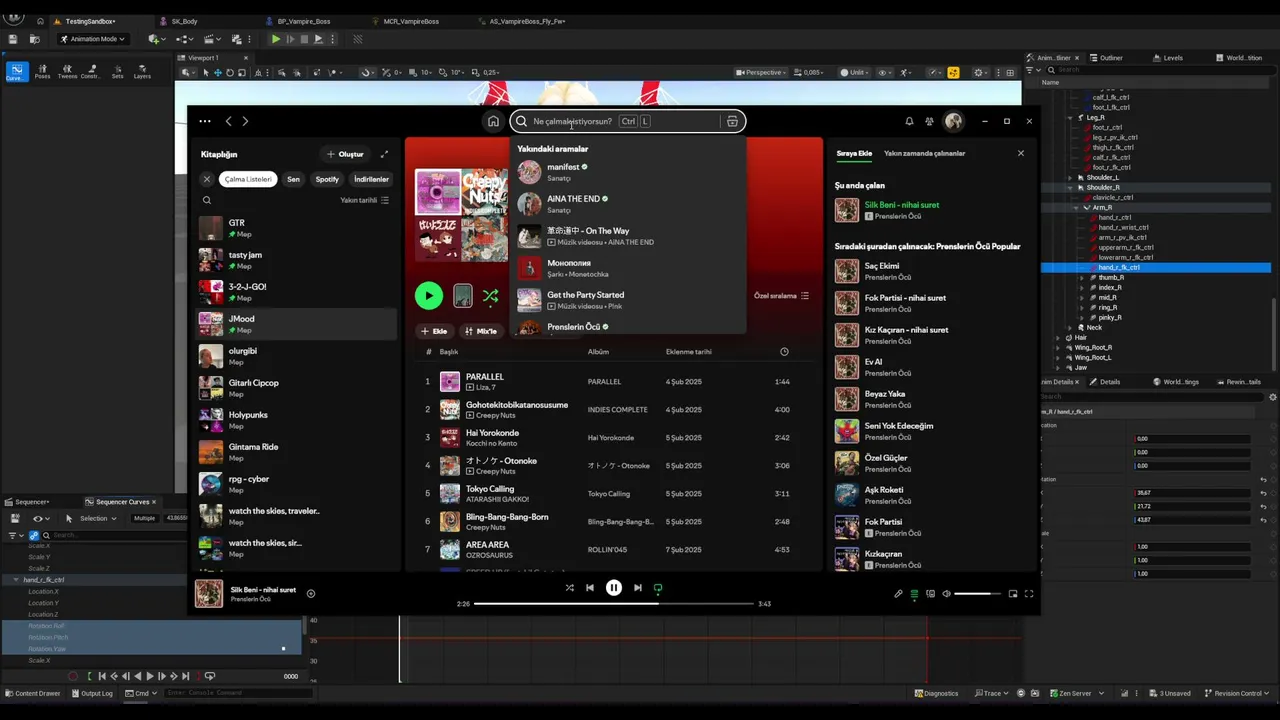Close the Spotify queue side panel

(x=1021, y=153)
